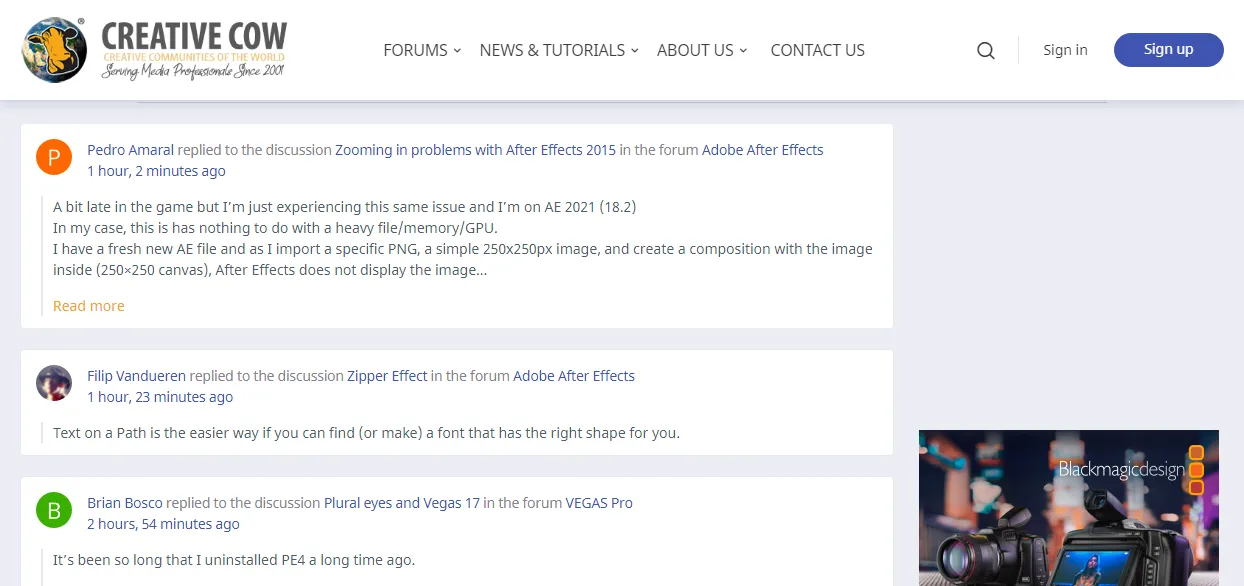Open the VEGAS Pro forum link

point(599,503)
